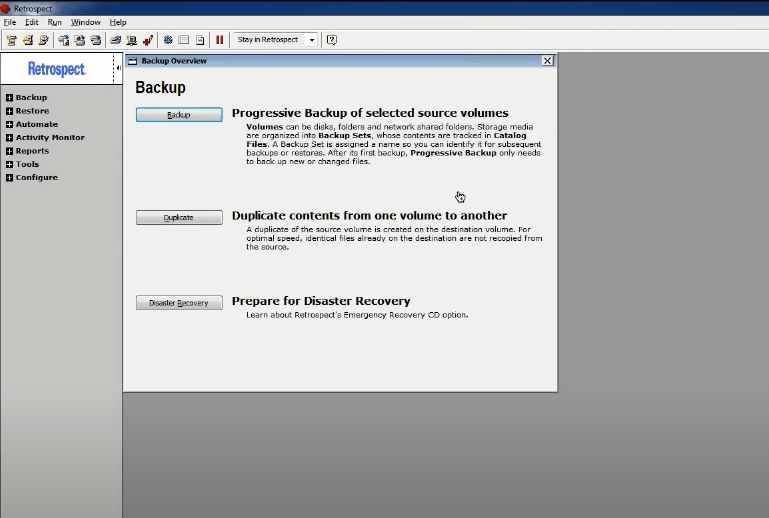
Task: Expand the Automate plus box
Action: tap(9, 124)
